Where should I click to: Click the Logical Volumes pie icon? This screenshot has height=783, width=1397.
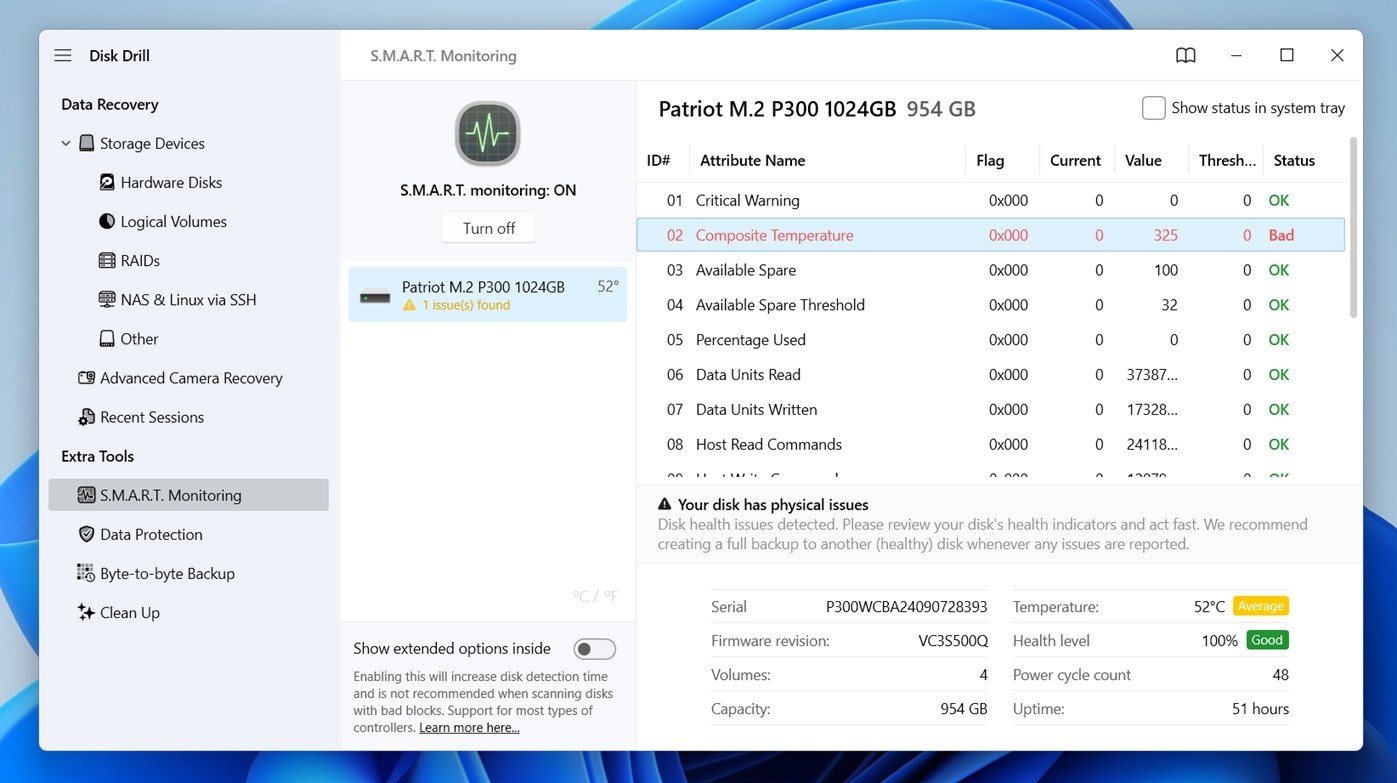pyautogui.click(x=107, y=221)
